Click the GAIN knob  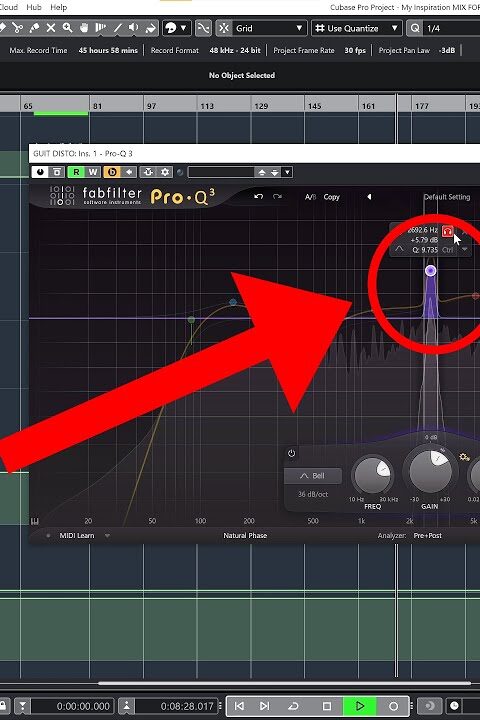click(430, 471)
